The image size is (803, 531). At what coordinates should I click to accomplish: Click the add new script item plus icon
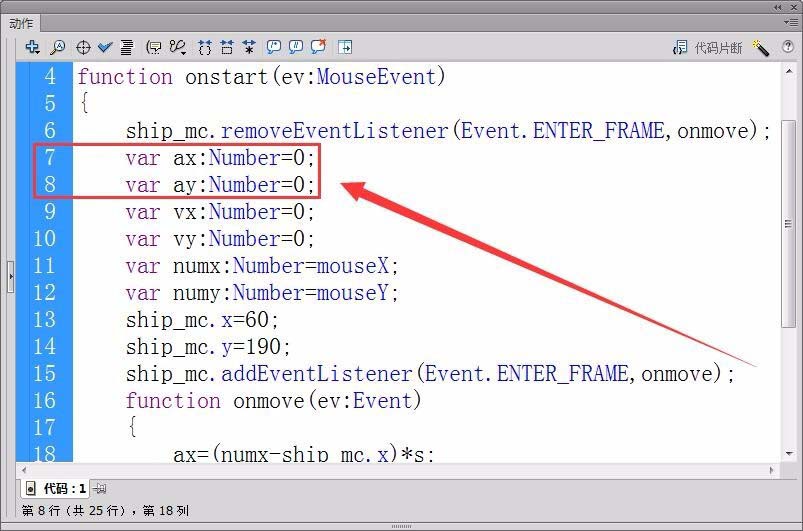tap(32, 47)
